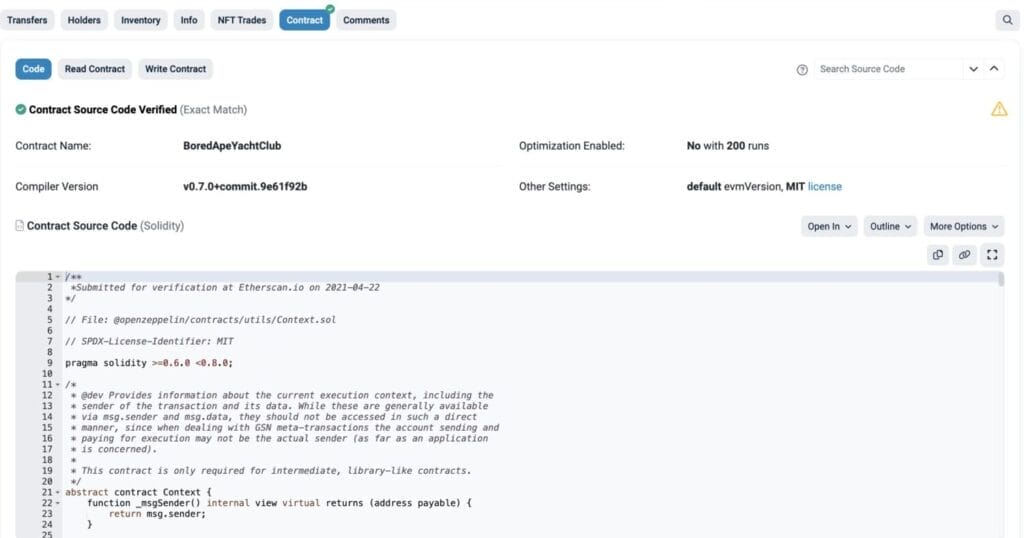The height and width of the screenshot is (538, 1024).
Task: Copy source code with the copy icon
Action: (938, 255)
